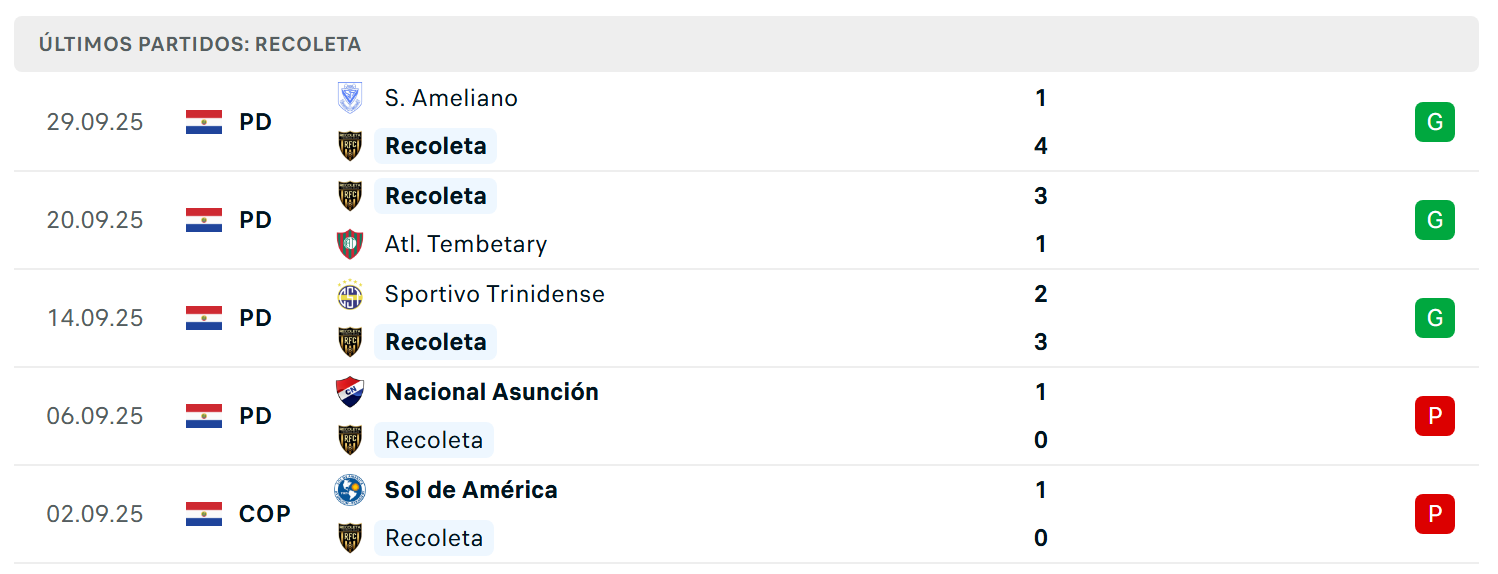The width and height of the screenshot is (1498, 574).
Task: Click the COP competition label
Action: 265,514
